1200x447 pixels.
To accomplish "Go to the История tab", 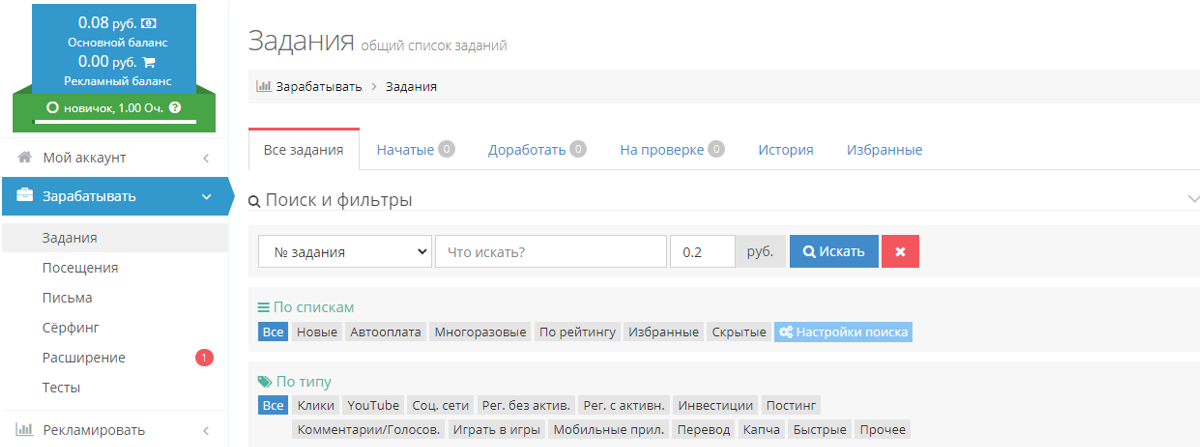I will (785, 150).
